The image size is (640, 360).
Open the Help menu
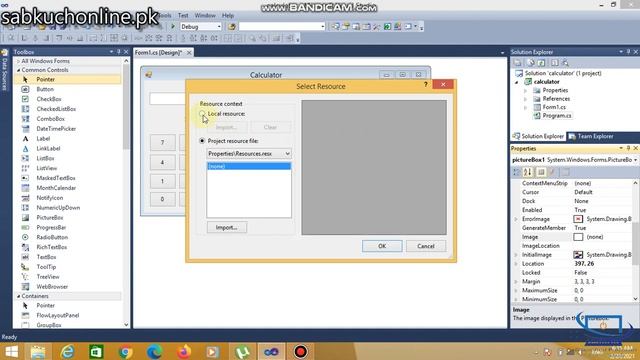pos(228,16)
